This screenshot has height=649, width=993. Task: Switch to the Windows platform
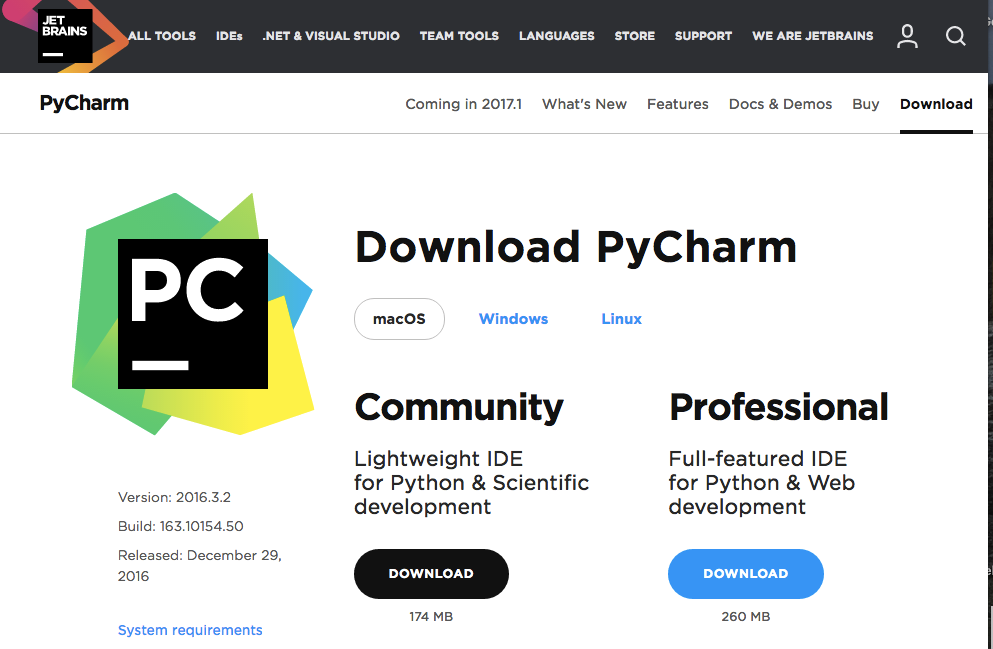(x=514, y=319)
